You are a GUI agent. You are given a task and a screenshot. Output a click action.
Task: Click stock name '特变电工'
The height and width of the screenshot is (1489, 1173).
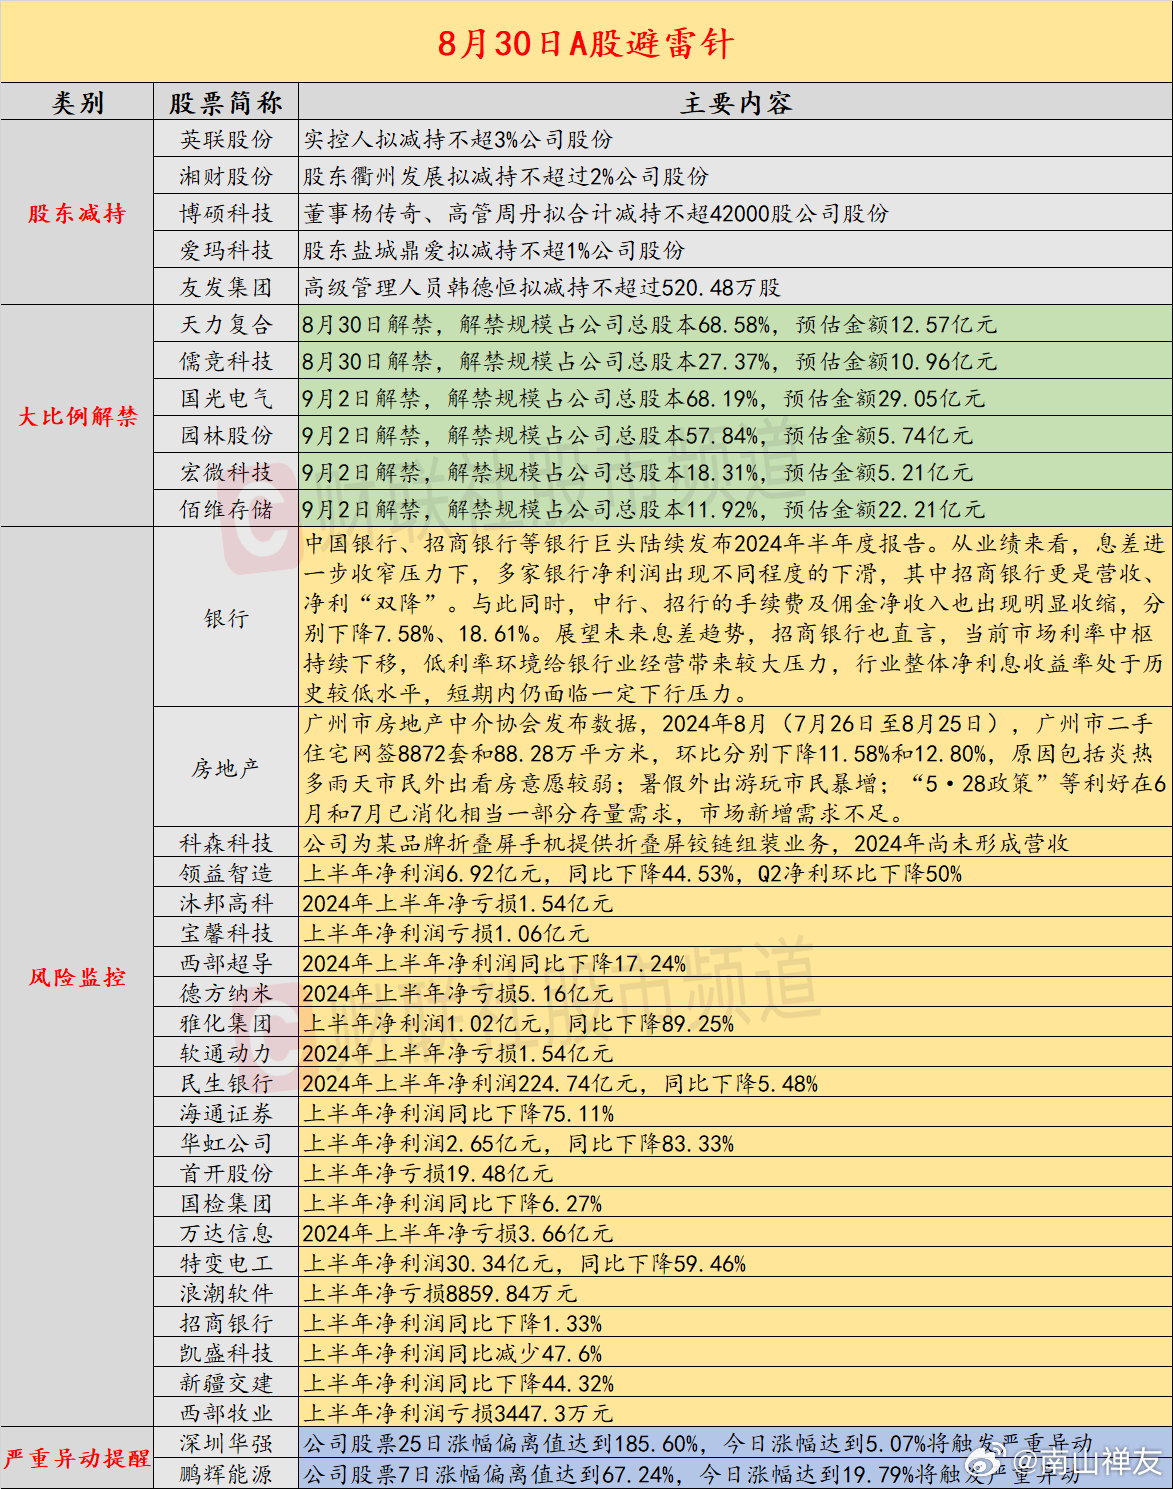pos(226,1263)
